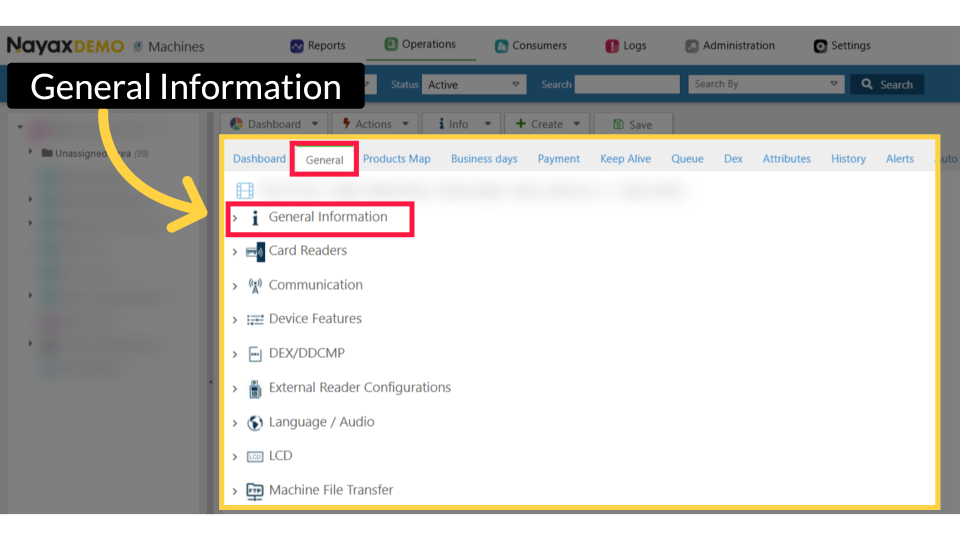Image resolution: width=960 pixels, height=540 pixels.
Task: Click the Save button label
Action: pyautogui.click(x=640, y=125)
